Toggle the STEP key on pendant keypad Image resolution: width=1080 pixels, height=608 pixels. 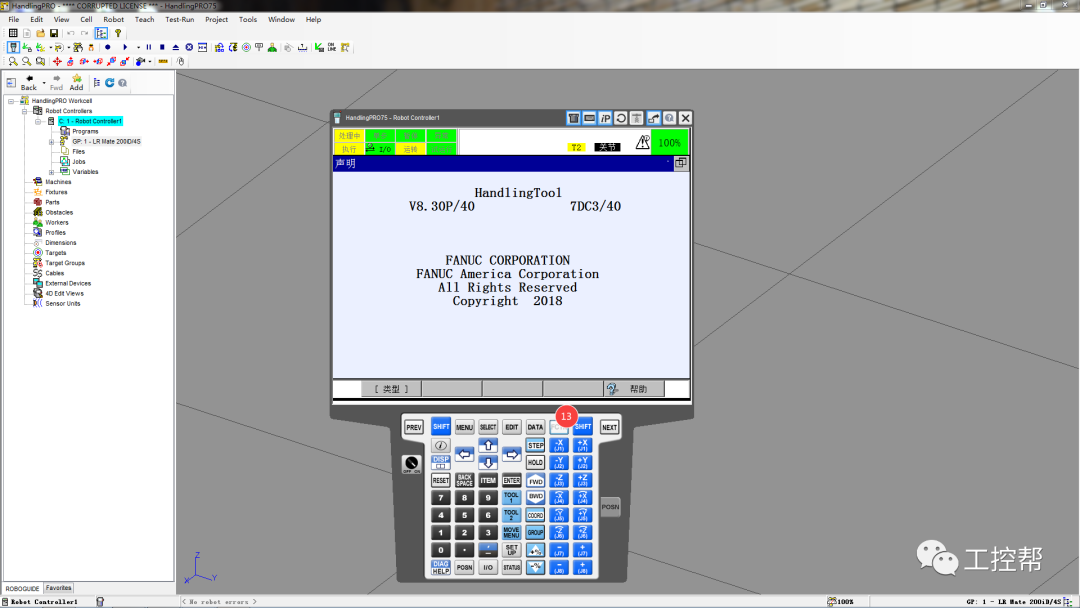click(x=535, y=445)
